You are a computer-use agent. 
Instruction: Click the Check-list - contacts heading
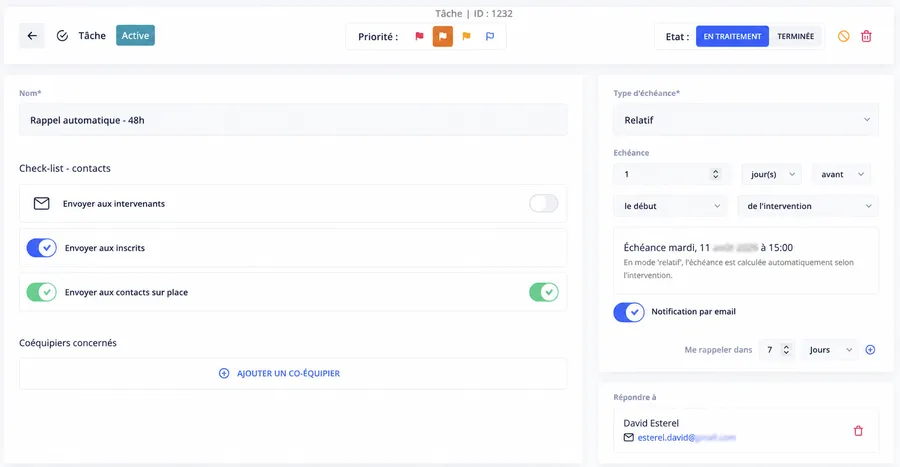[65, 168]
